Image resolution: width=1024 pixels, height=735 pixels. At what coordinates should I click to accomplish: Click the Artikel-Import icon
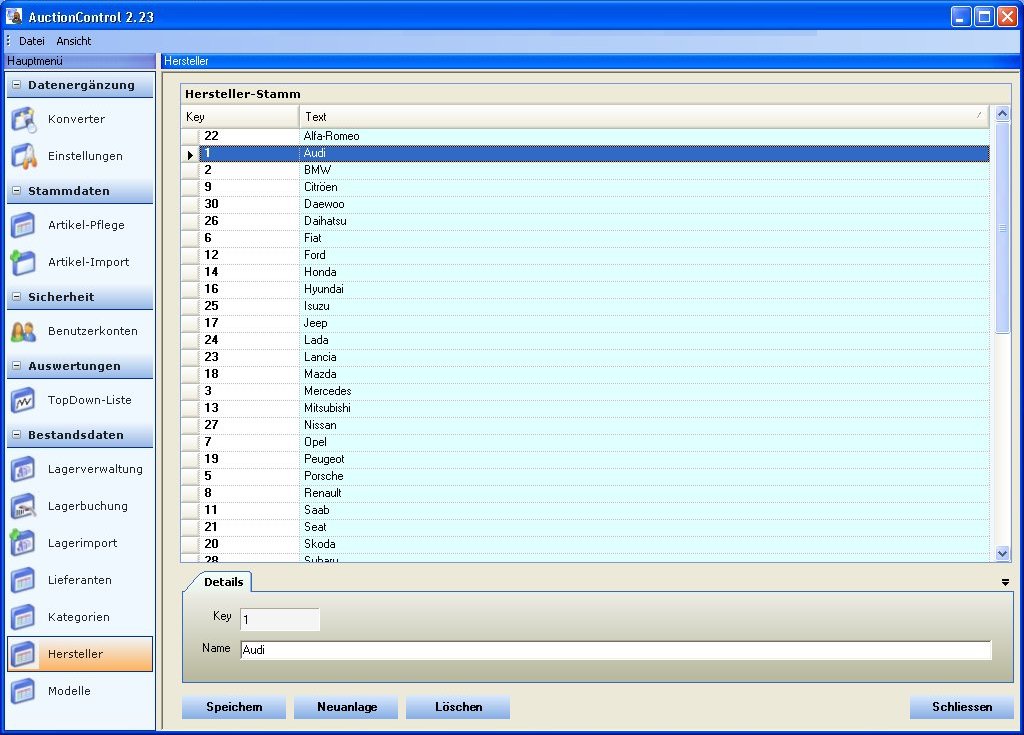(24, 262)
